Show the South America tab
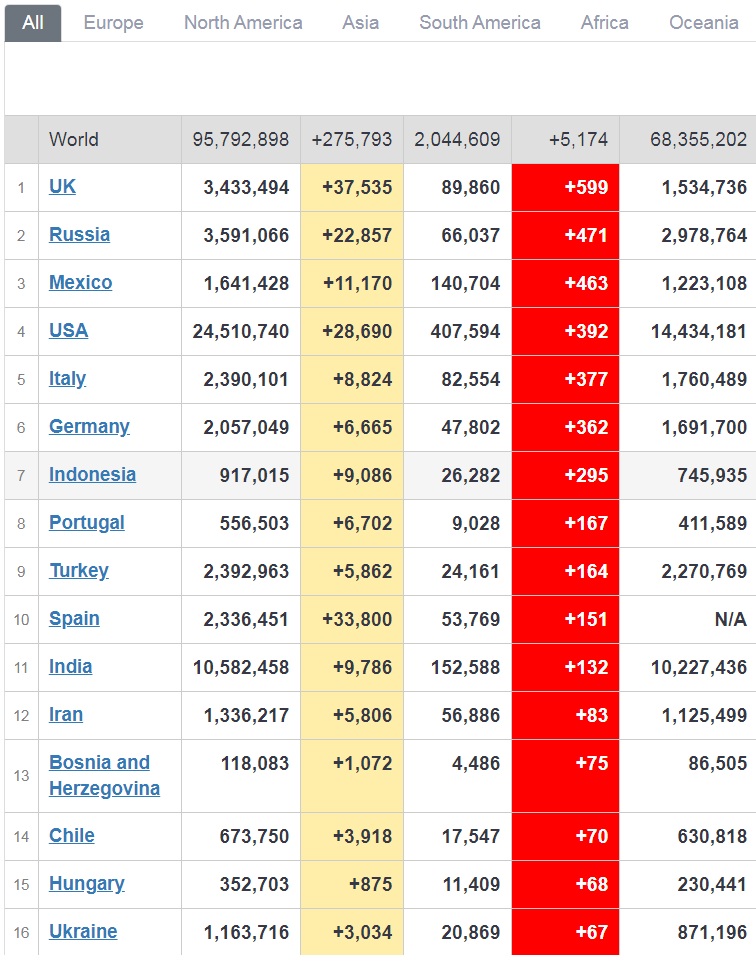Viewport: 756px width, 955px height. (x=480, y=22)
